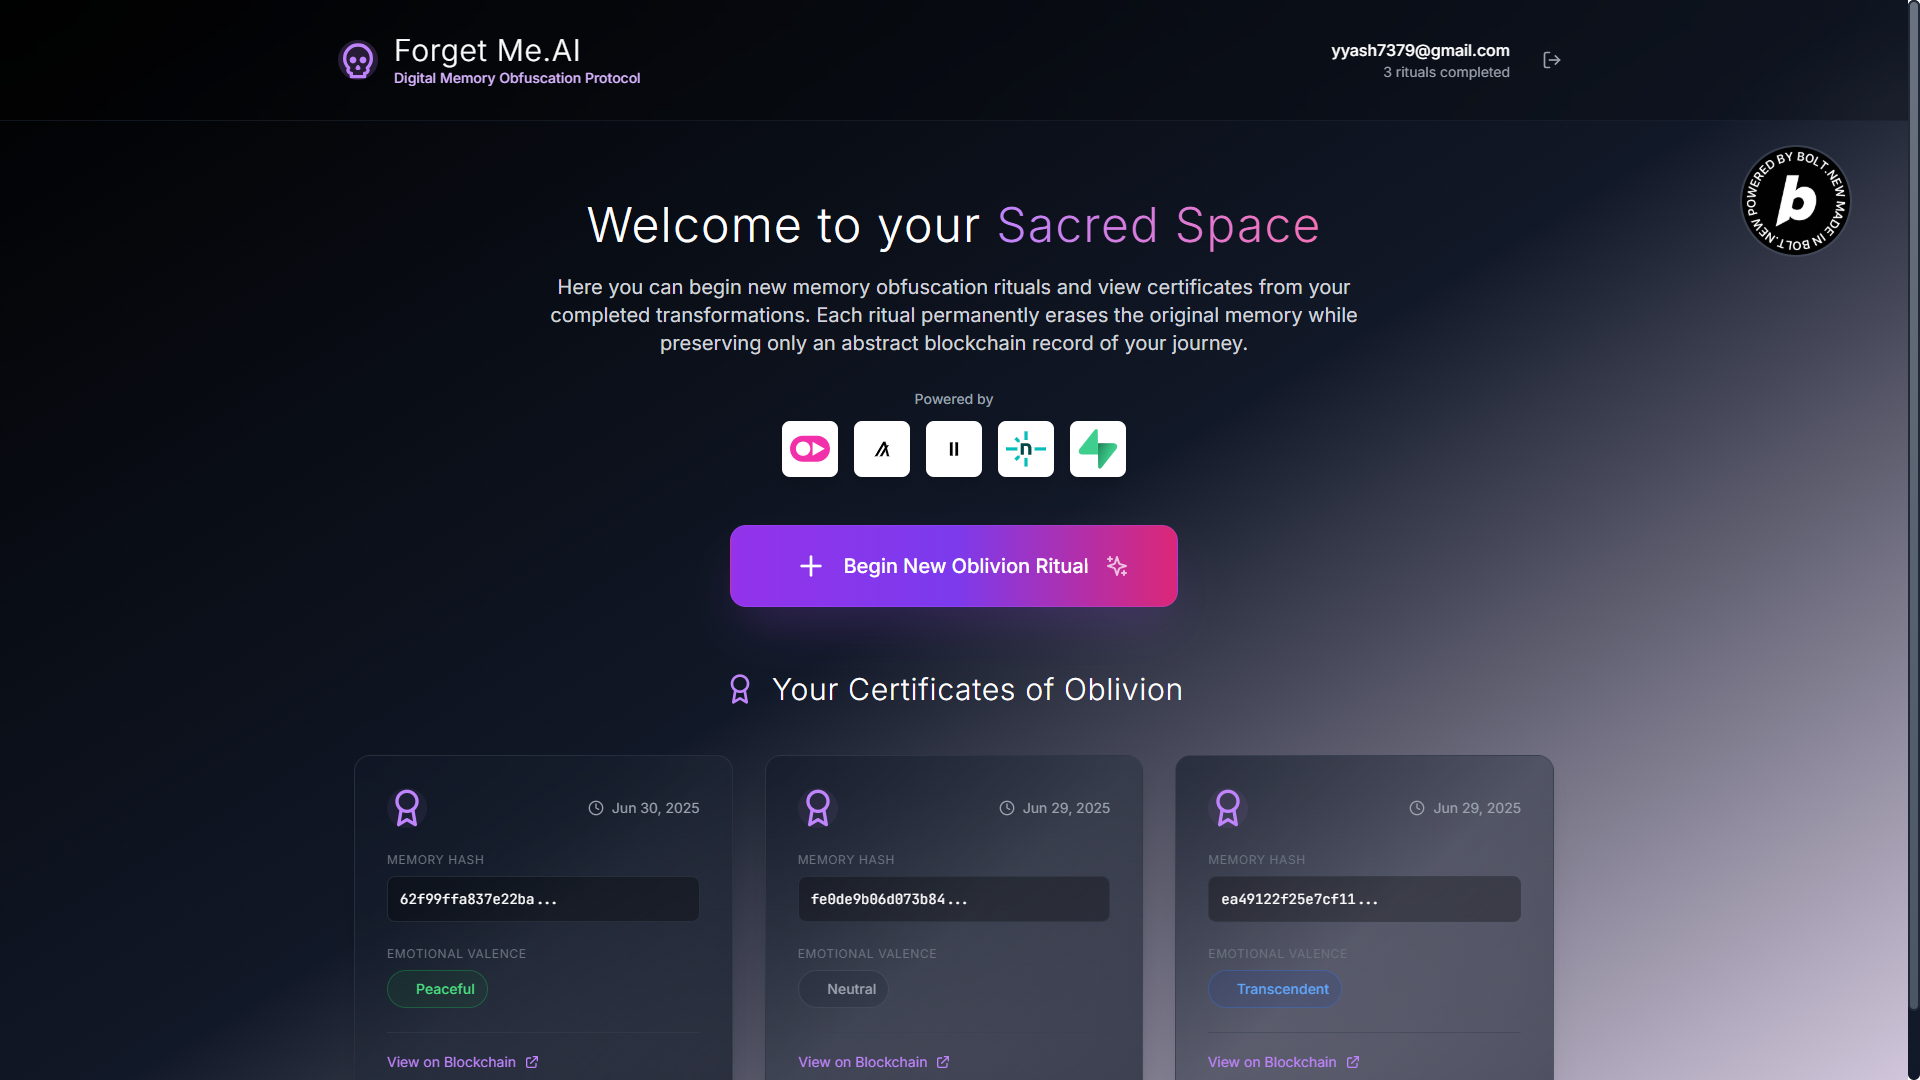Click the Netlify logo tile
The image size is (1920, 1080).
[x=1025, y=449]
